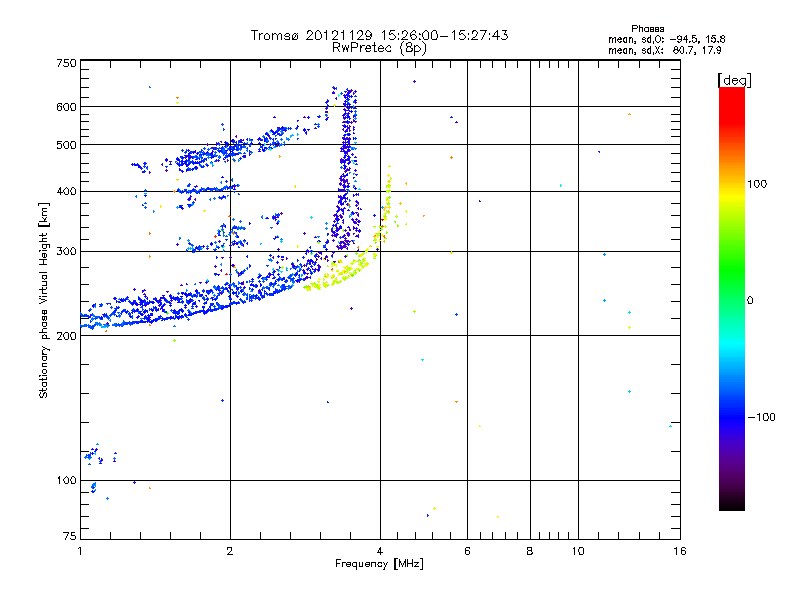Click the colorbar label 100 deg
The image size is (800, 600).
tap(757, 184)
